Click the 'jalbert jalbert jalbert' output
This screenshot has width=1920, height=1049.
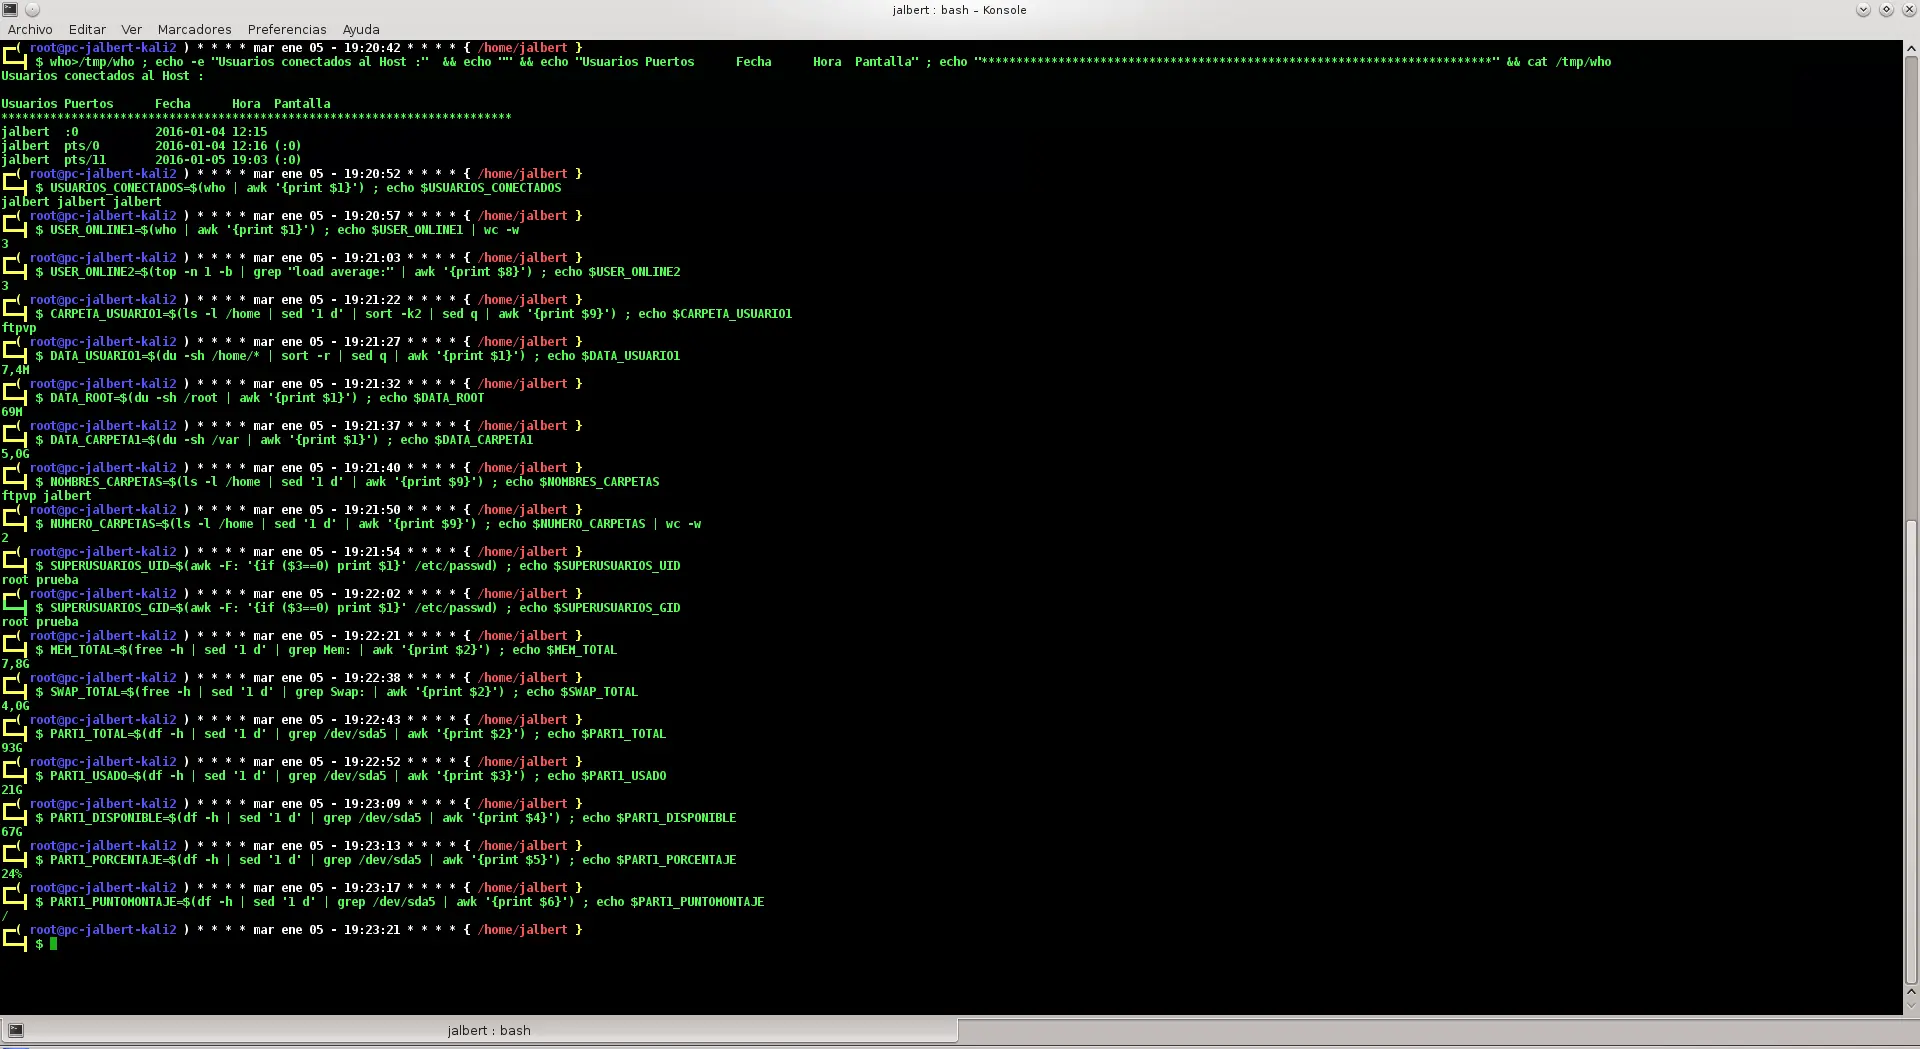pyautogui.click(x=81, y=202)
